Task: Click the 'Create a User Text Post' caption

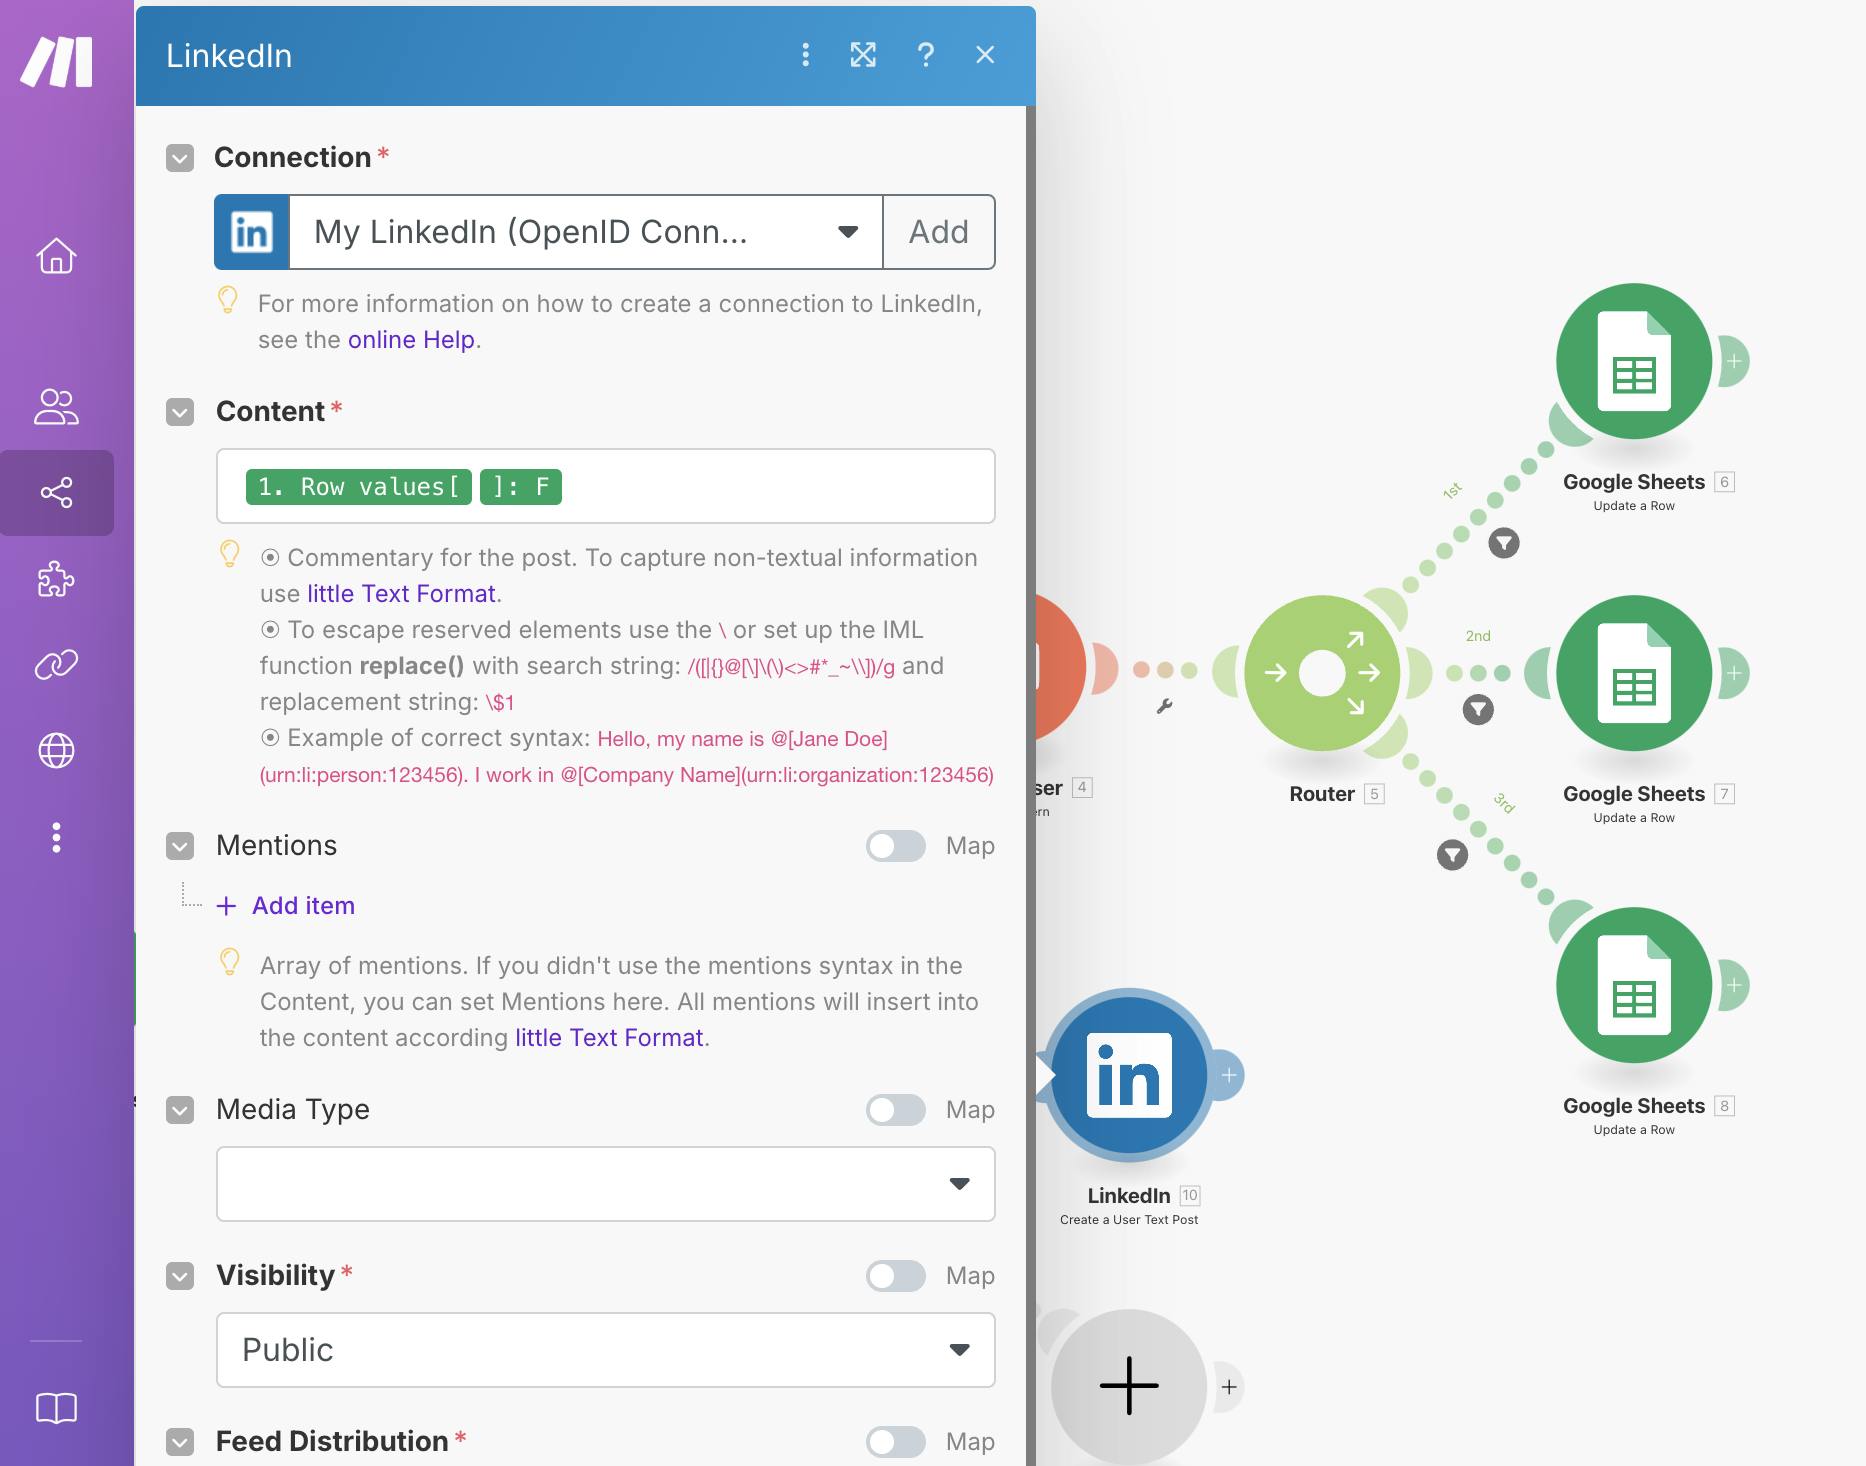Action: 1129,1220
